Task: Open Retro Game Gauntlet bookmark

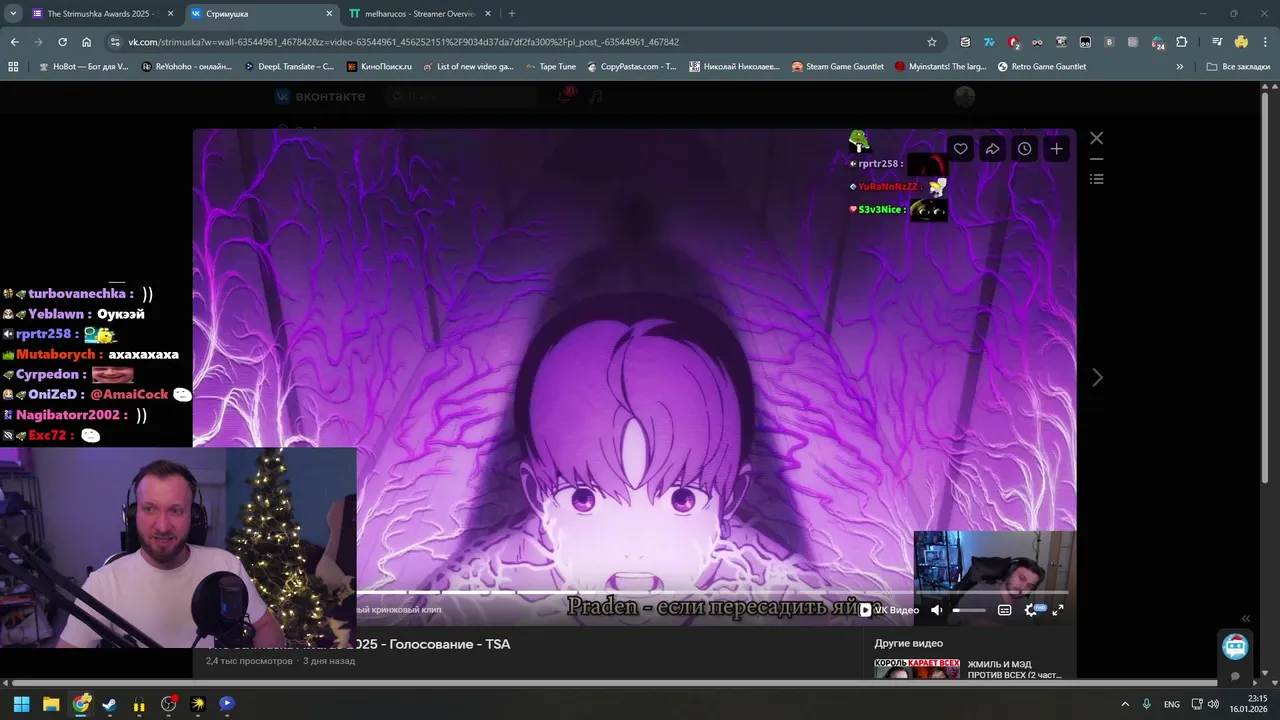Action: click(1041, 67)
